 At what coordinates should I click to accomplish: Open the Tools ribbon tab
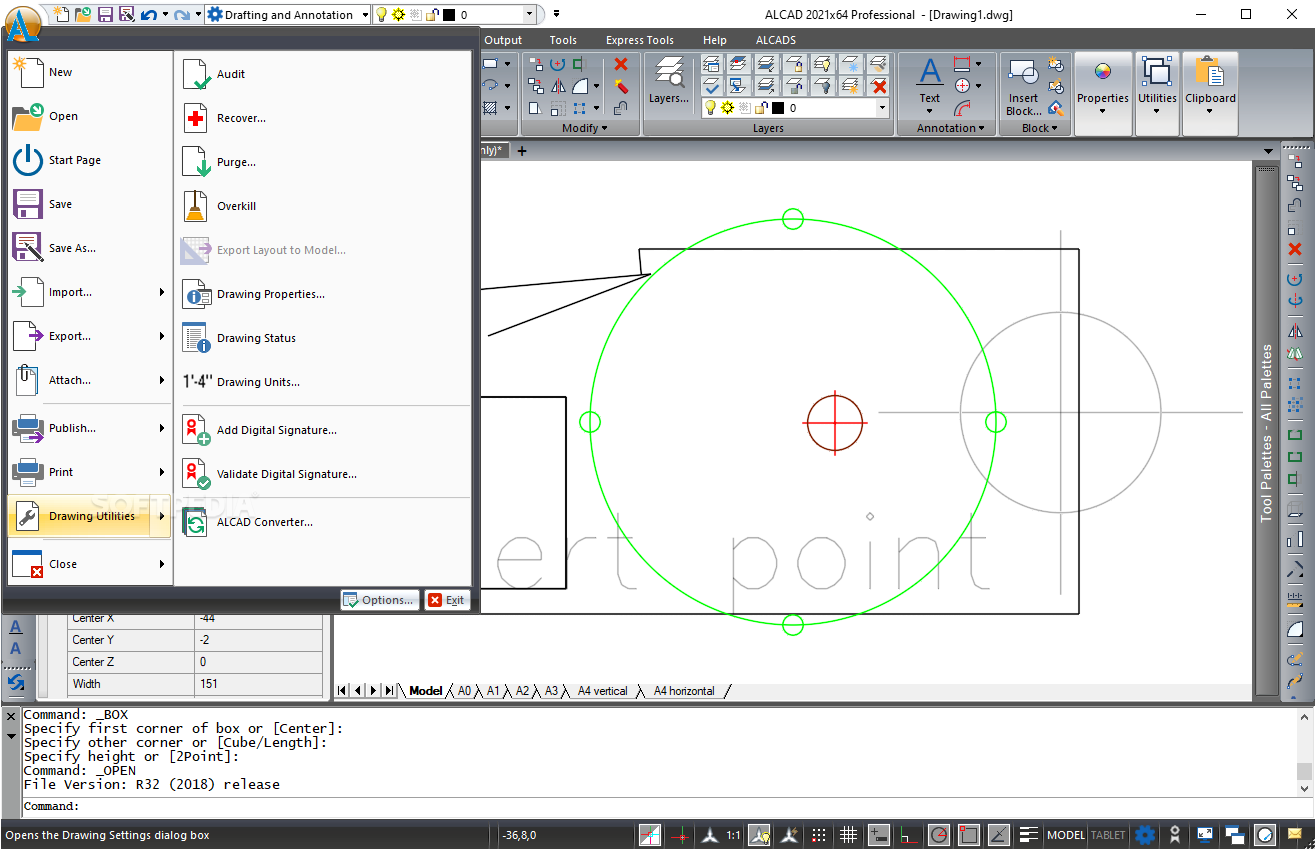click(x=563, y=40)
